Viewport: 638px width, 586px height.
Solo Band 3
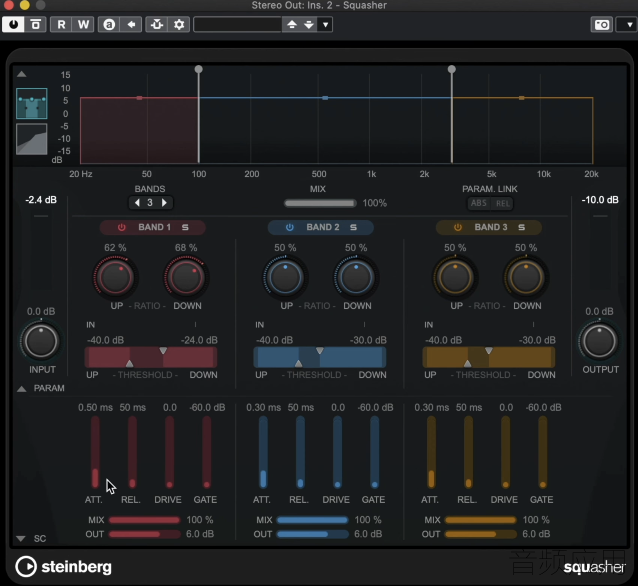522,227
